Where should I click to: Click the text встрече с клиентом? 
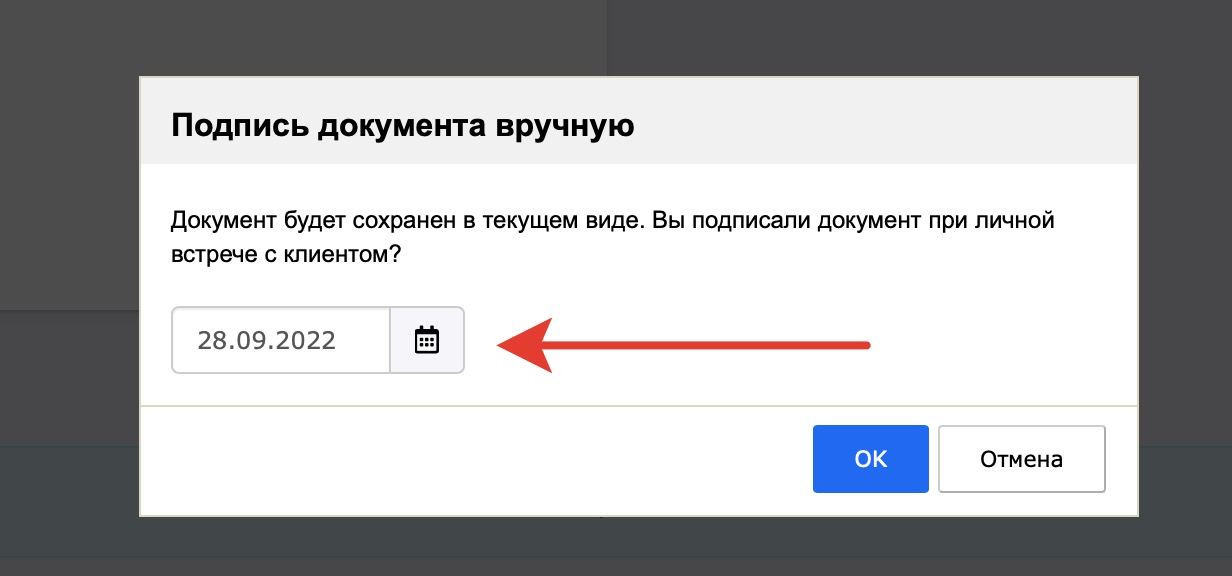[x=286, y=254]
